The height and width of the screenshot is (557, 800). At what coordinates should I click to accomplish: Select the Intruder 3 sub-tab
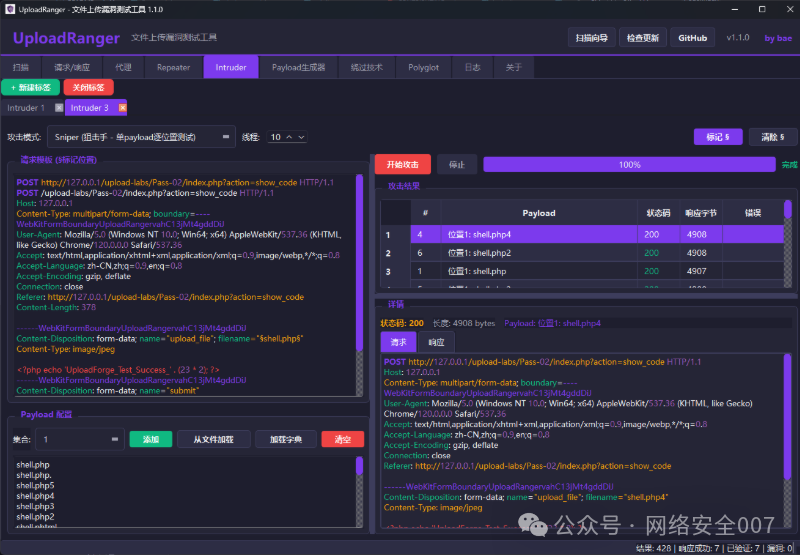[x=90, y=108]
